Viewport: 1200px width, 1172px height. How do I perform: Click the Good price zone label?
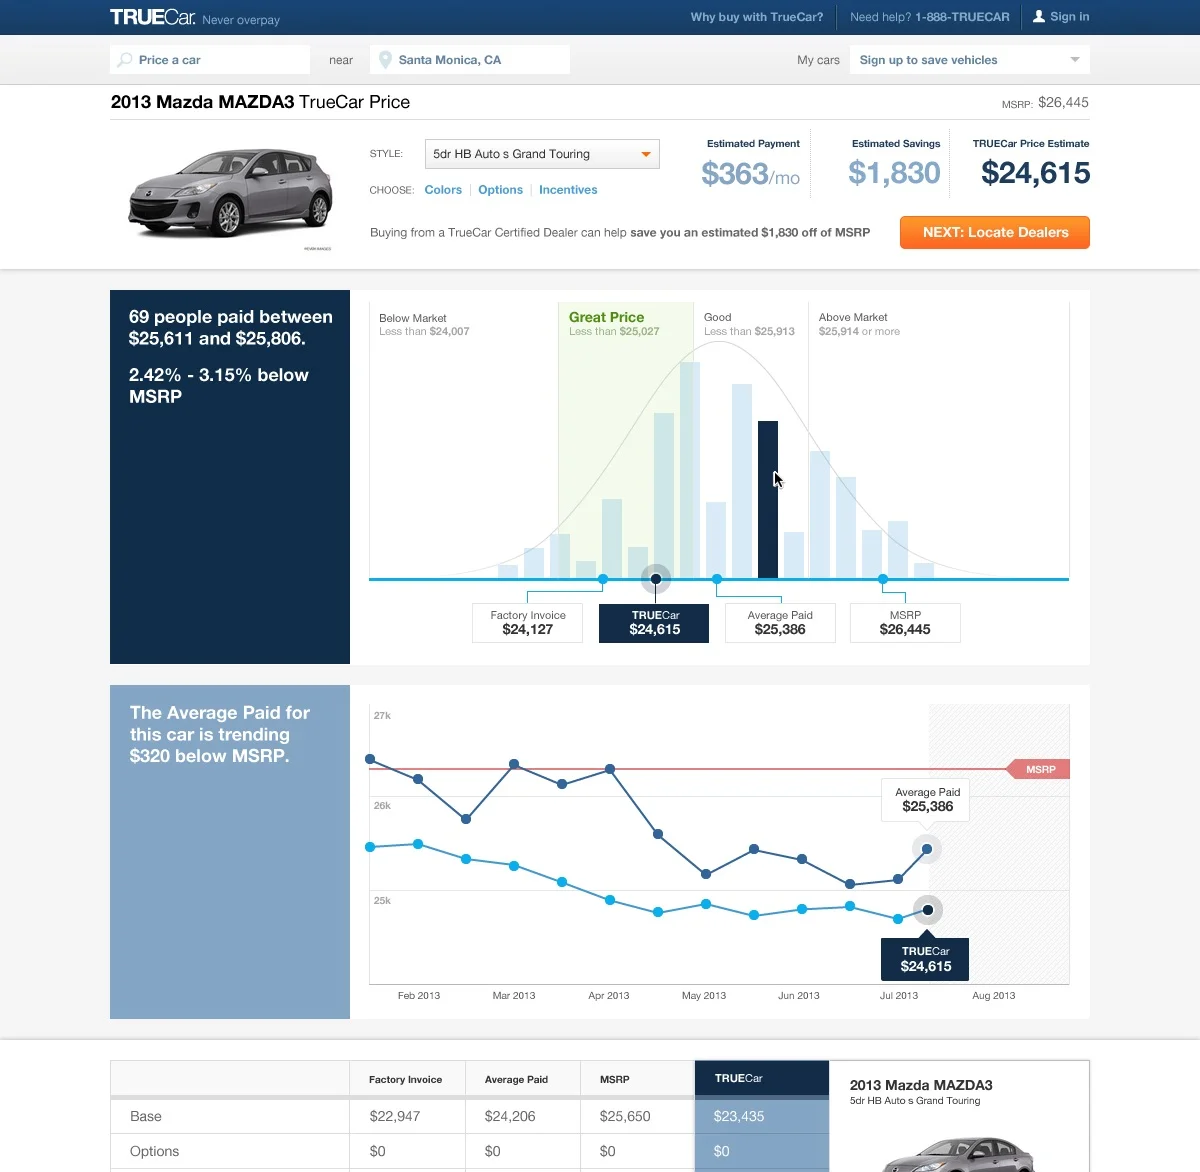tap(718, 317)
